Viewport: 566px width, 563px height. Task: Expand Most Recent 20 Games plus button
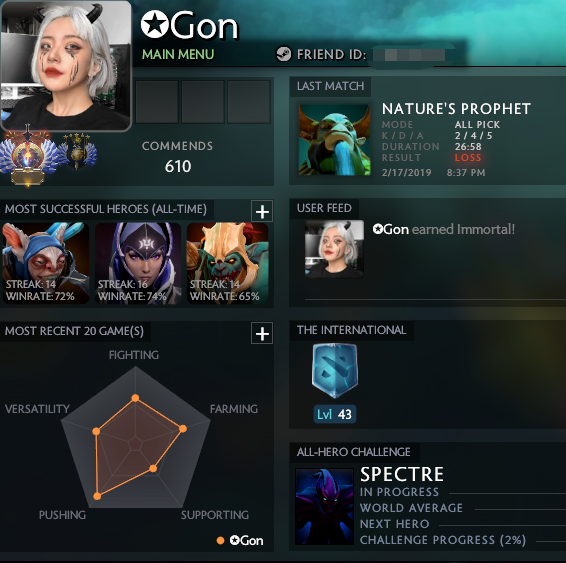click(262, 333)
